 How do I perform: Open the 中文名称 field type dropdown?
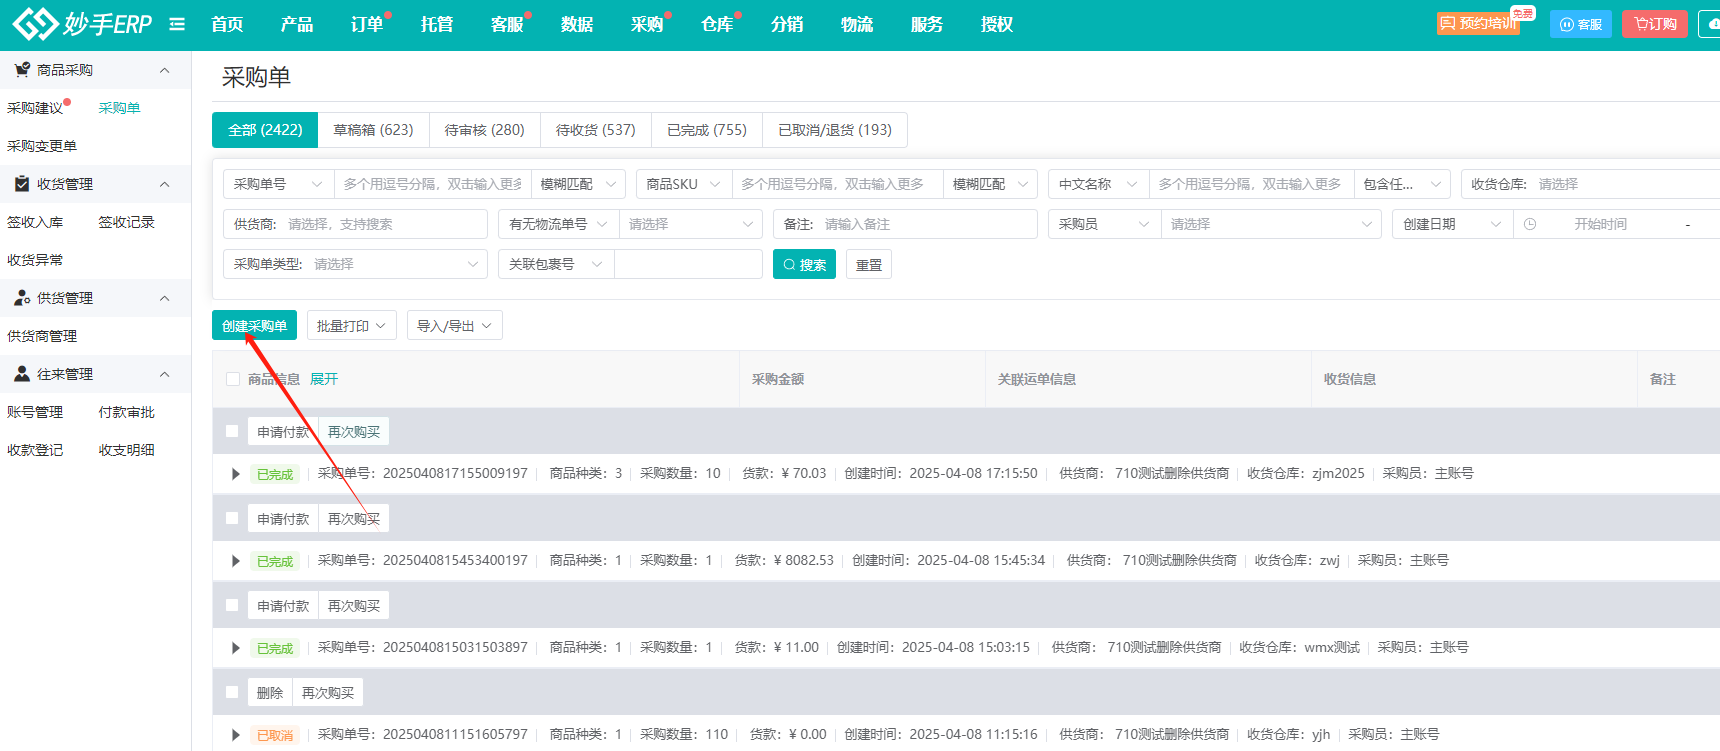click(x=1098, y=184)
